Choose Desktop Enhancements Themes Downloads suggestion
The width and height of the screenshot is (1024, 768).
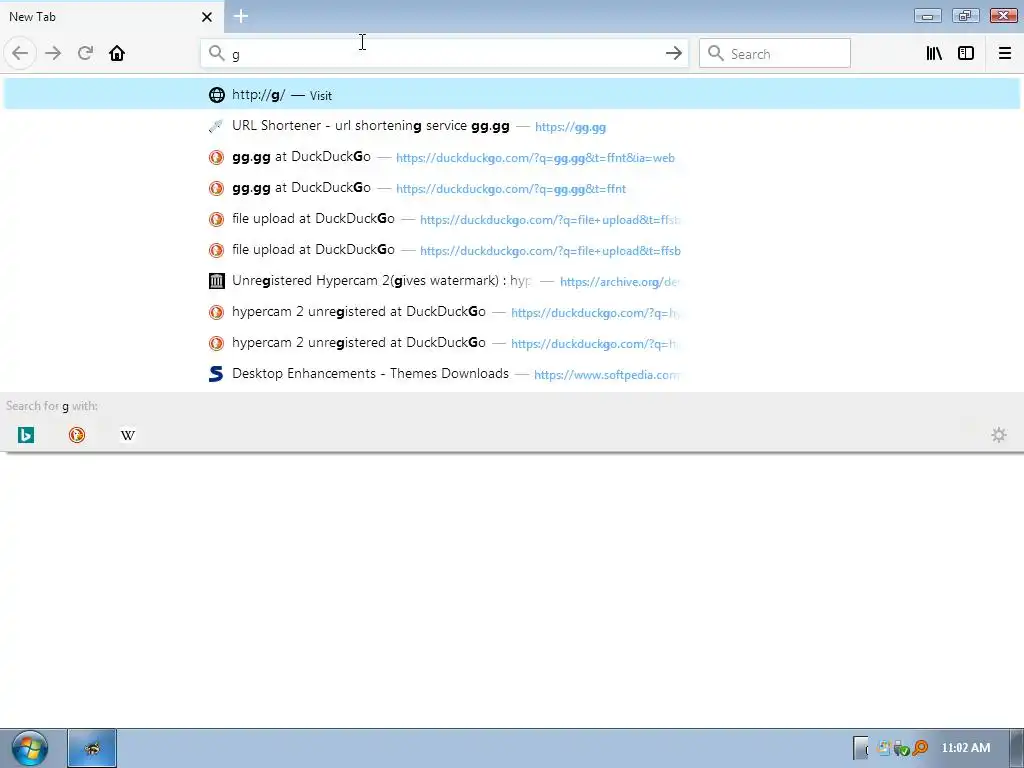coord(512,374)
